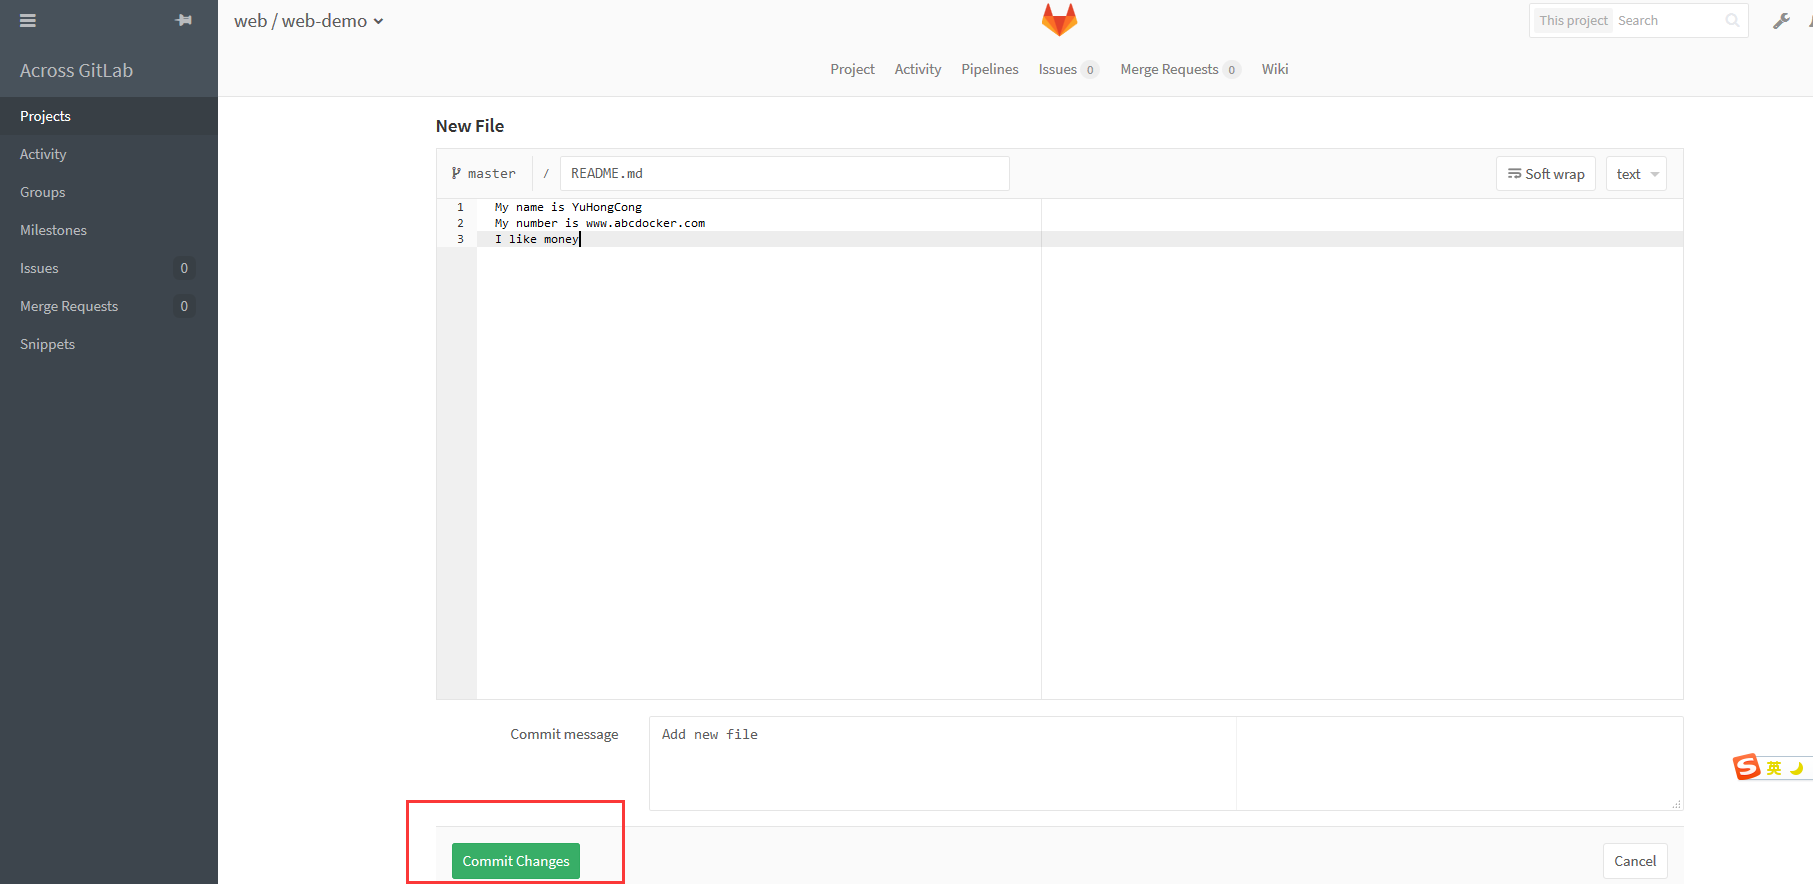Click the search magnifier icon
The image size is (1813, 884).
coord(1732,20)
